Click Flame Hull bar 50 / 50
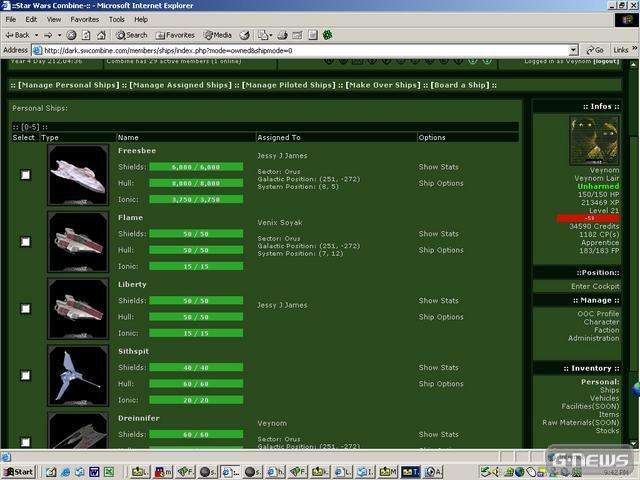 tap(196, 250)
